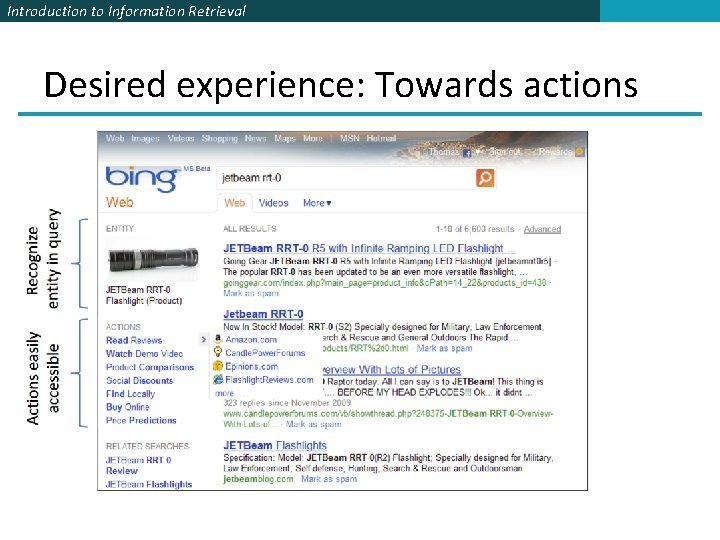Open Overview With Lots of Pictures result

pos(392,370)
